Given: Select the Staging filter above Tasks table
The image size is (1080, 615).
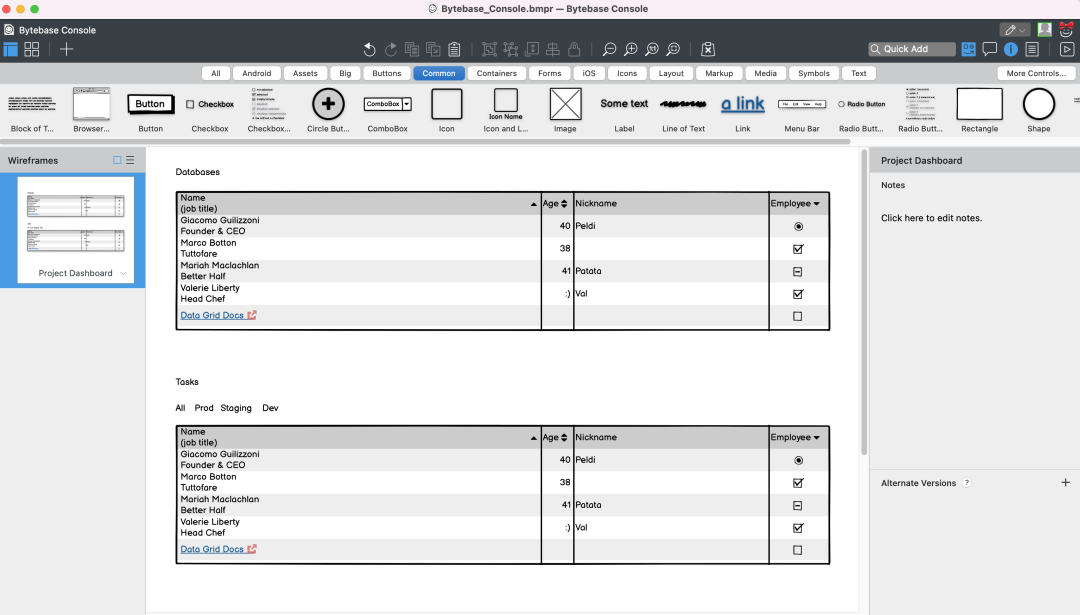Looking at the screenshot, I should pos(236,408).
